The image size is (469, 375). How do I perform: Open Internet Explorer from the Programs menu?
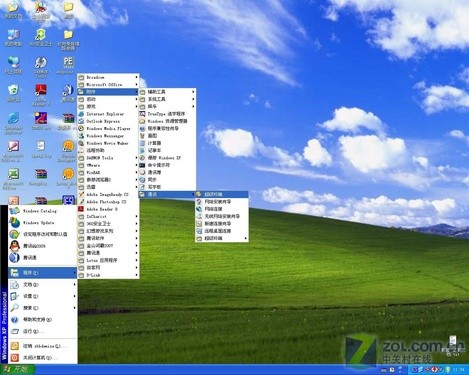[x=108, y=114]
